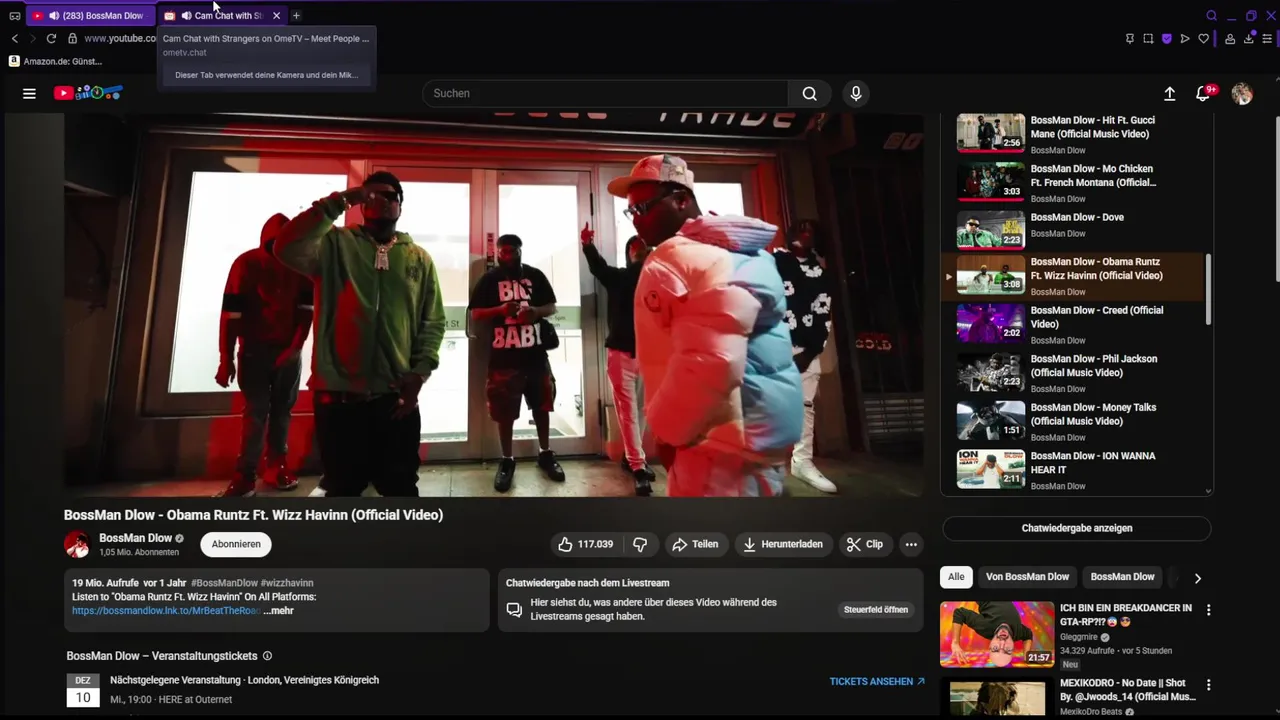Open the BossMan Dlow channel name link
Viewport: 1280px width, 720px height.
(x=135, y=538)
